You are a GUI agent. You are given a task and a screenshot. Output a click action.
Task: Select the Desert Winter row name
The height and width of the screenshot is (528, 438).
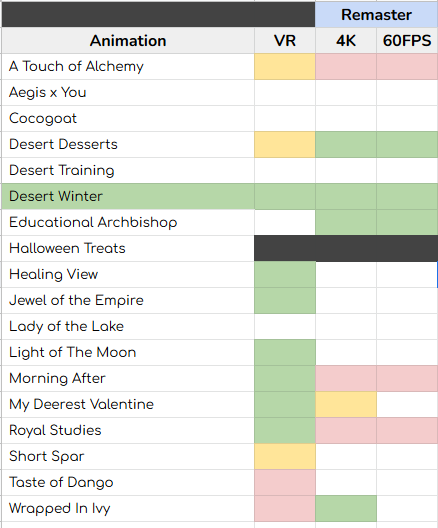[128, 196]
